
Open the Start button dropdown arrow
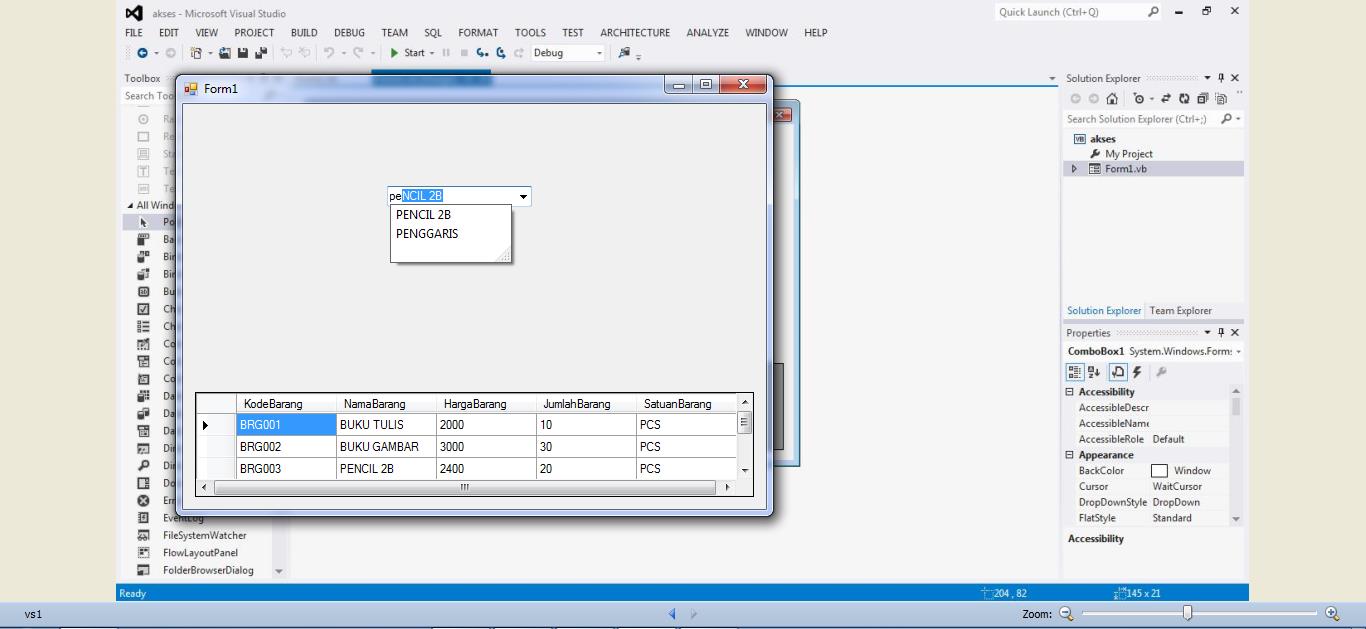pyautogui.click(x=432, y=53)
